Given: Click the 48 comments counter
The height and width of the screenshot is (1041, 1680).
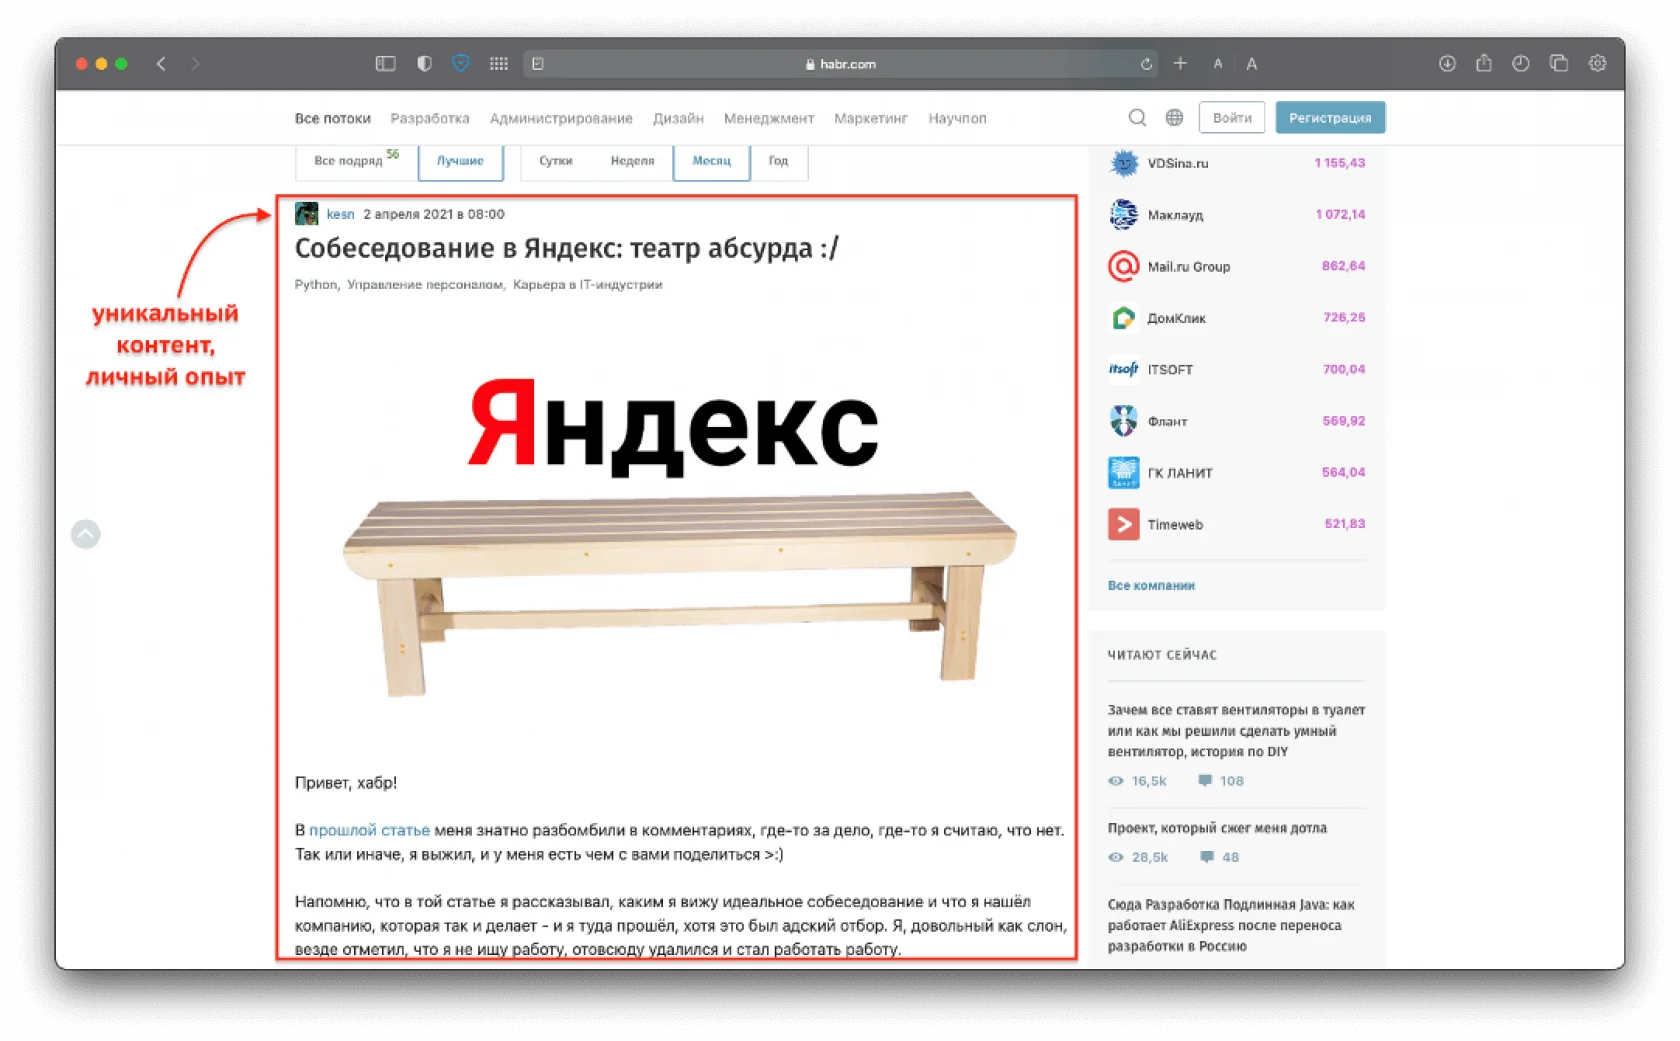Looking at the screenshot, I should pos(1220,857).
